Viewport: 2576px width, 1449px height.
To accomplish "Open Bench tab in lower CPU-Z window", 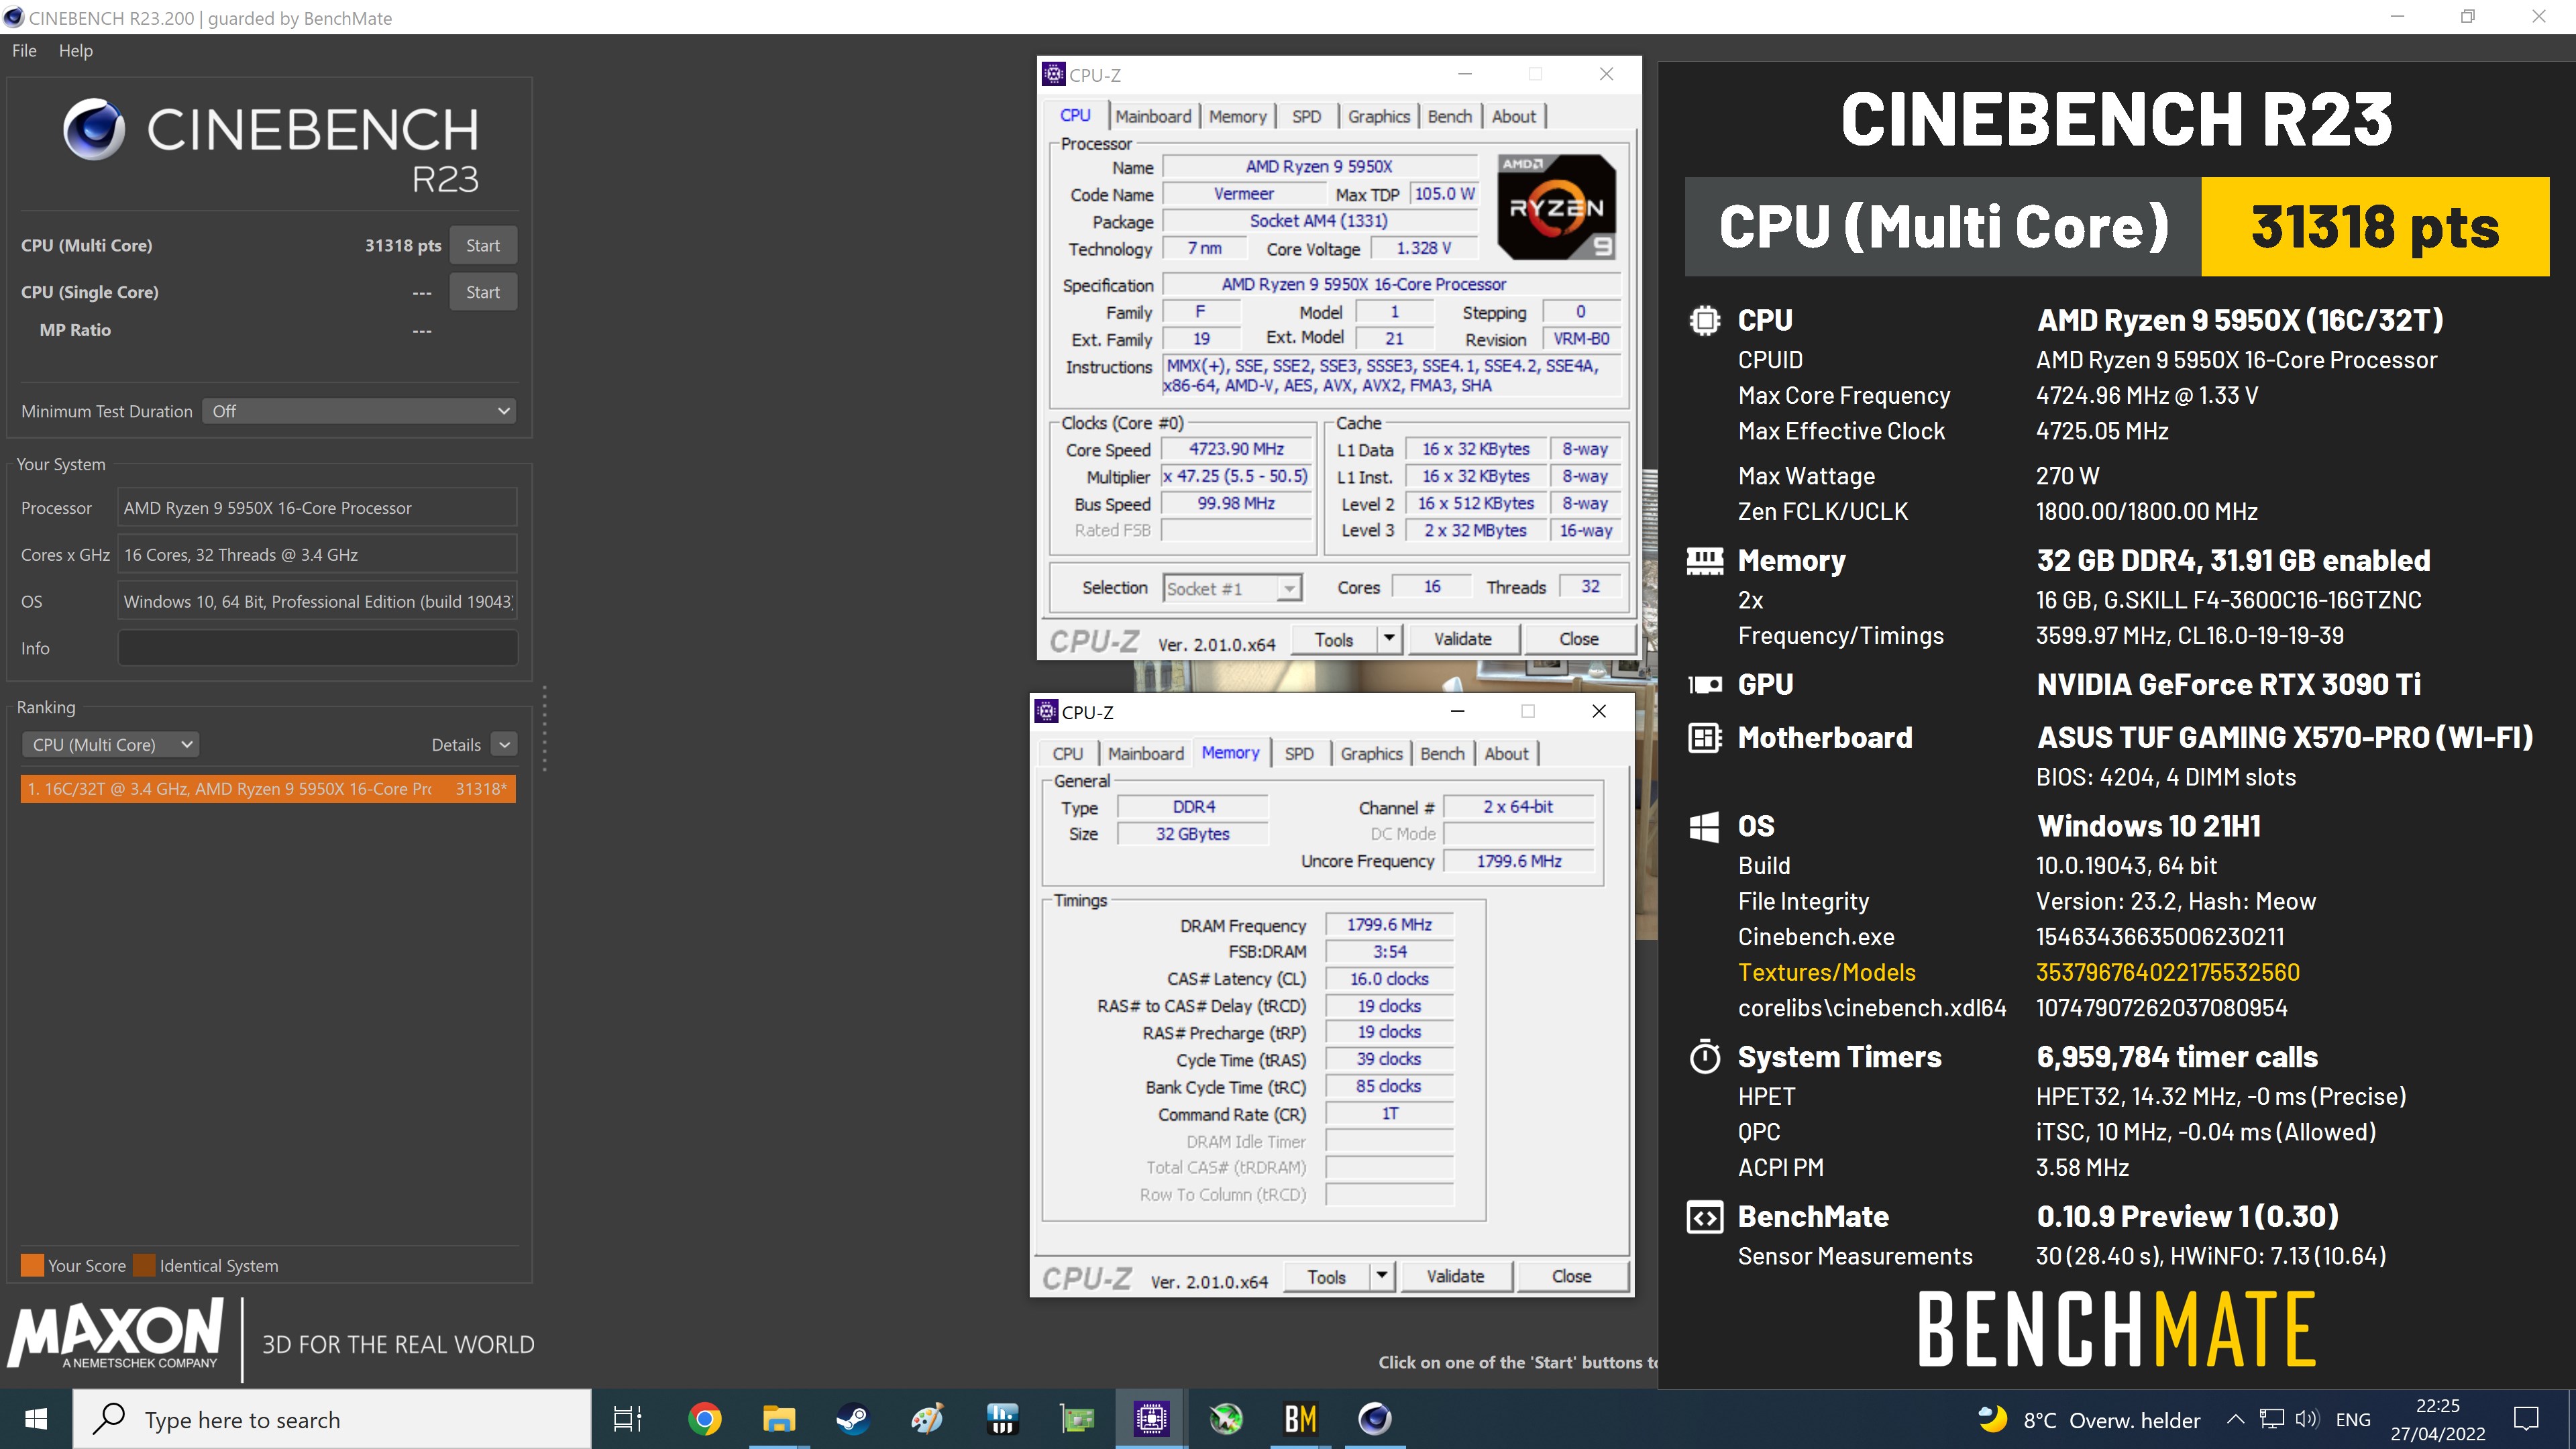I will pyautogui.click(x=1442, y=754).
